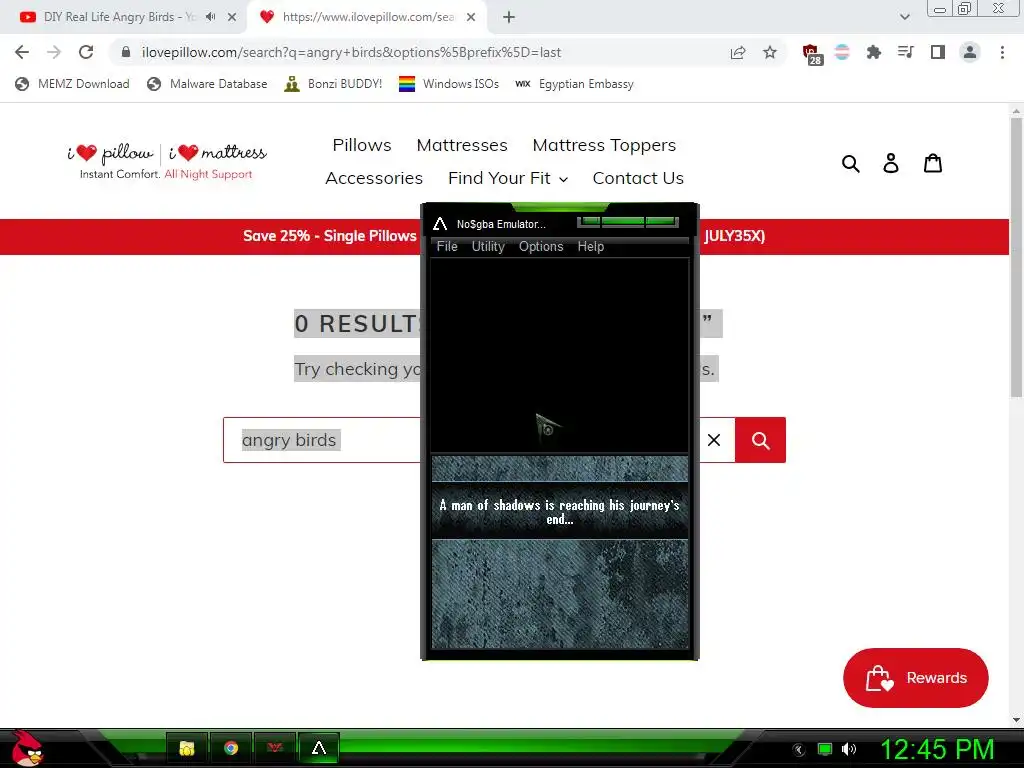The width and height of the screenshot is (1024, 768).
Task: Click the browser forward arrow
Action: point(54,52)
